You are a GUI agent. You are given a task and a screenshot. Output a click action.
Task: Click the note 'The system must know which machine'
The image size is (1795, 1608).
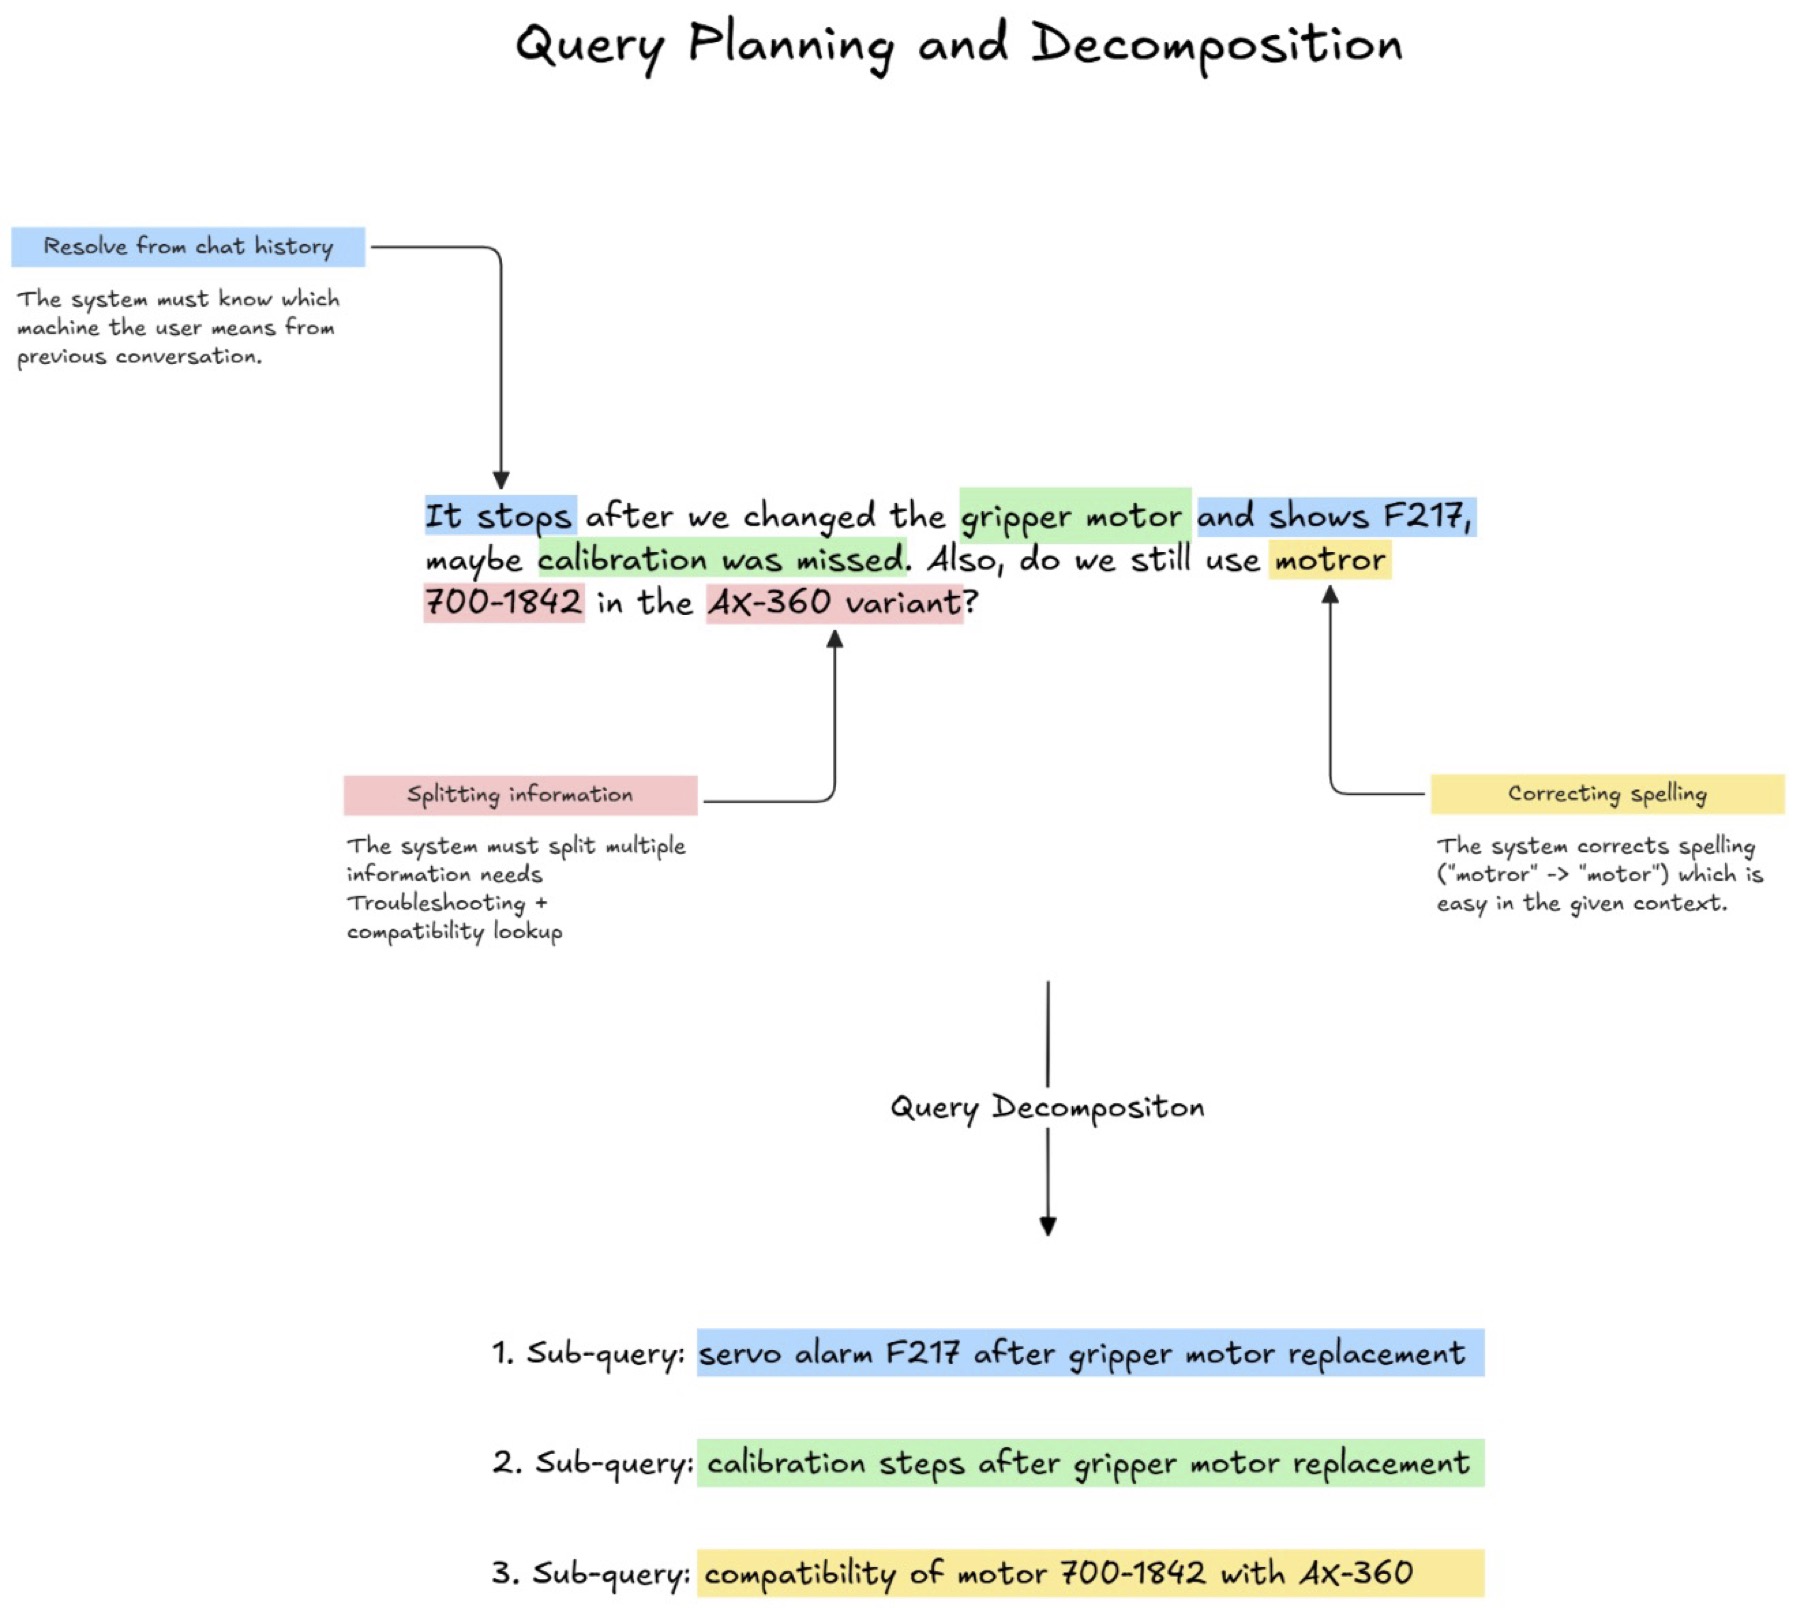pos(178,327)
